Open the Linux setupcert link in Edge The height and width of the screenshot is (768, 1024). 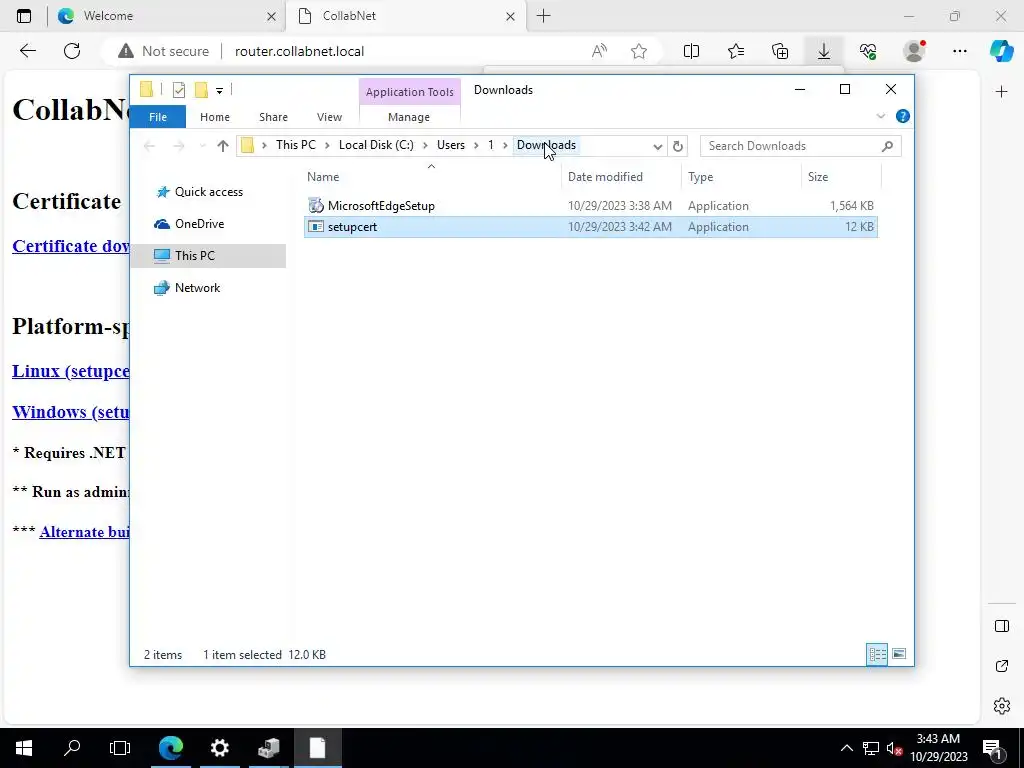tap(71, 371)
